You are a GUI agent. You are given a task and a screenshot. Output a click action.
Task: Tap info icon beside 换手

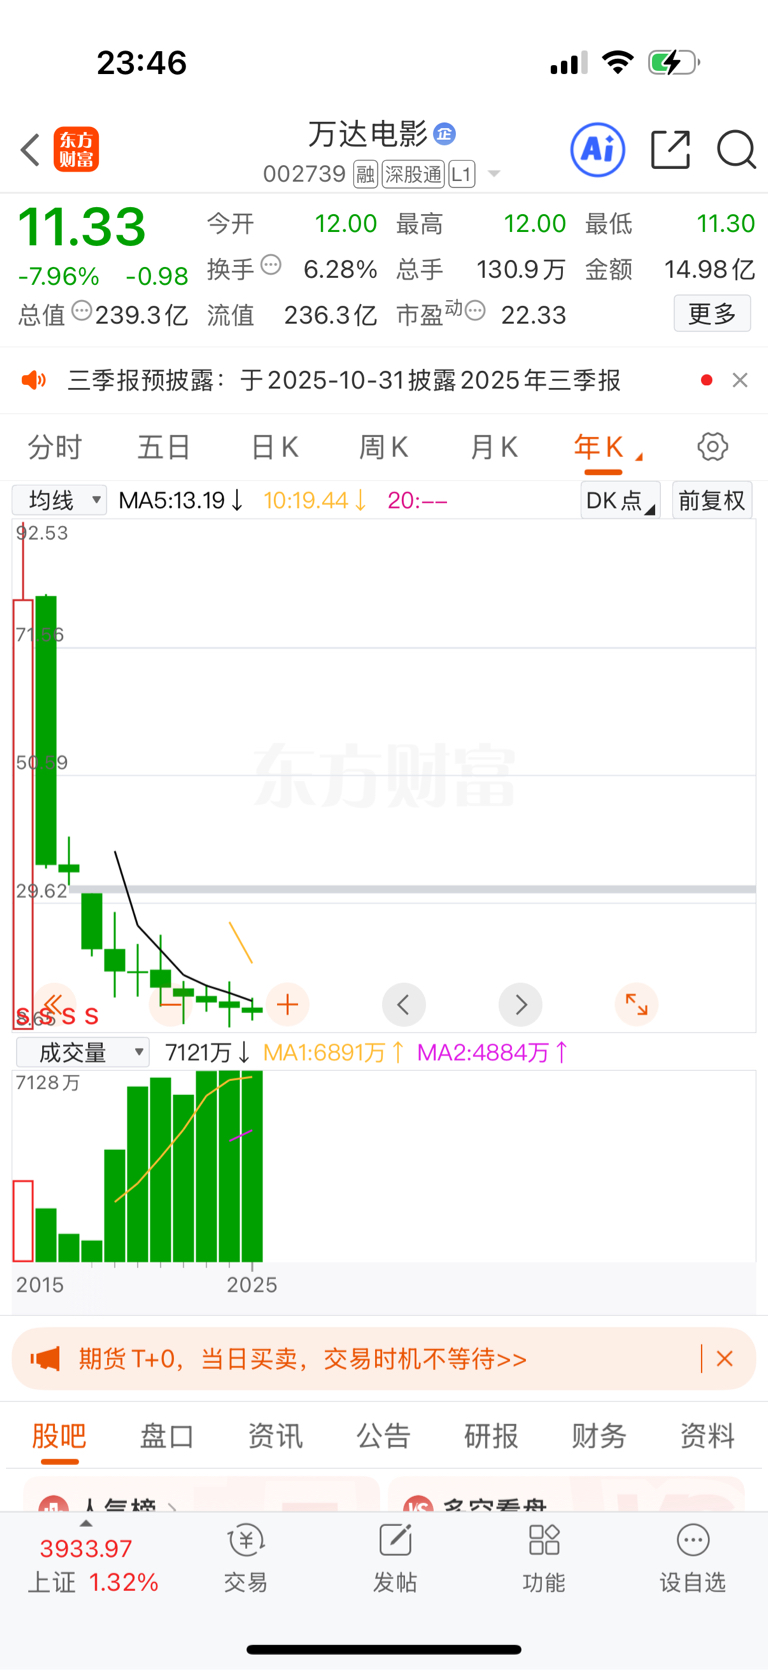[x=271, y=266]
